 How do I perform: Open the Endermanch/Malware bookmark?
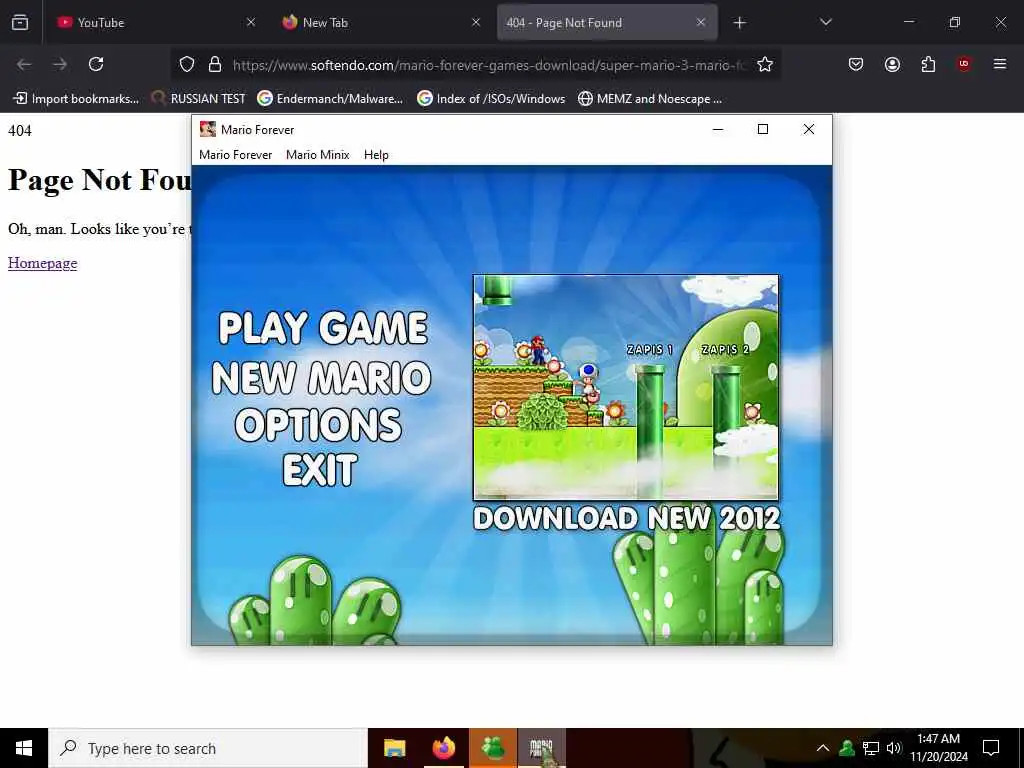(x=330, y=99)
